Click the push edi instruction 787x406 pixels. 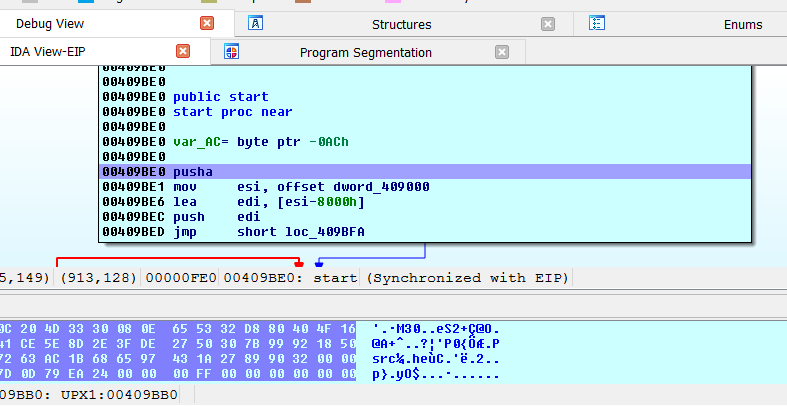215,217
